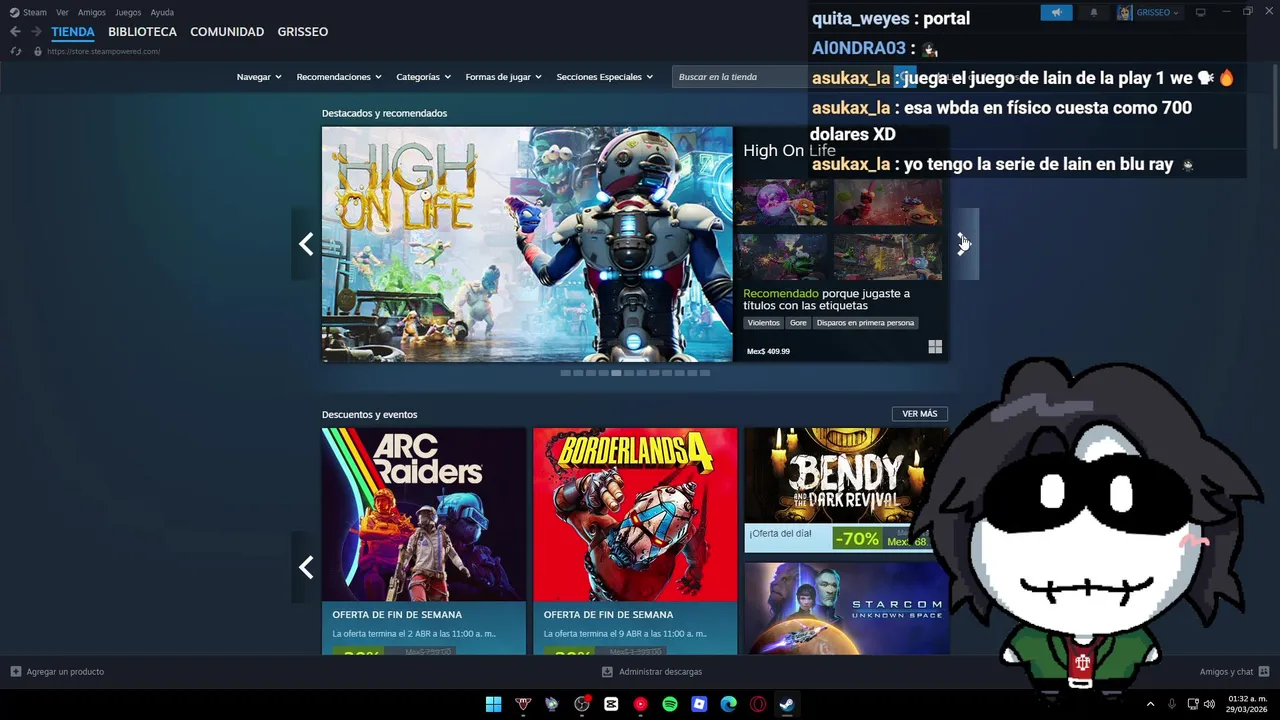The width and height of the screenshot is (1280, 720).
Task: Open Amigos y chat
Action: pos(1226,672)
